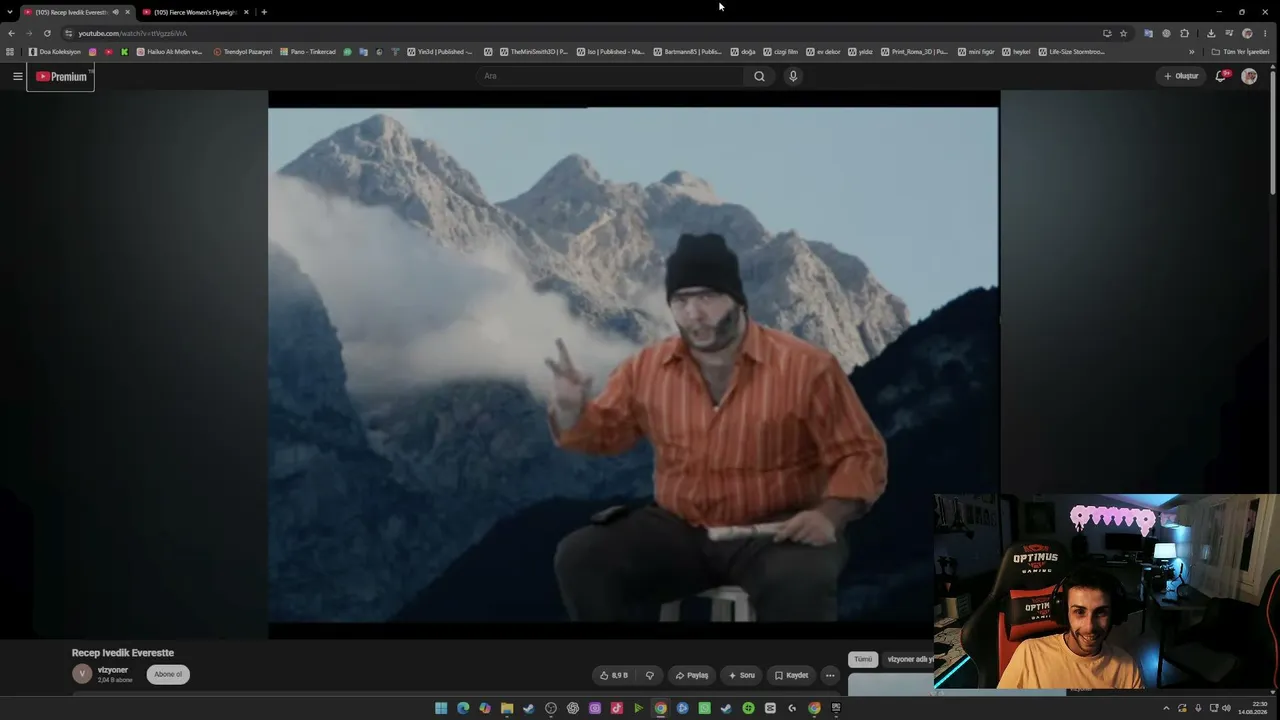Open File Explorer from taskbar
This screenshot has width=1280, height=720.
tap(507, 708)
